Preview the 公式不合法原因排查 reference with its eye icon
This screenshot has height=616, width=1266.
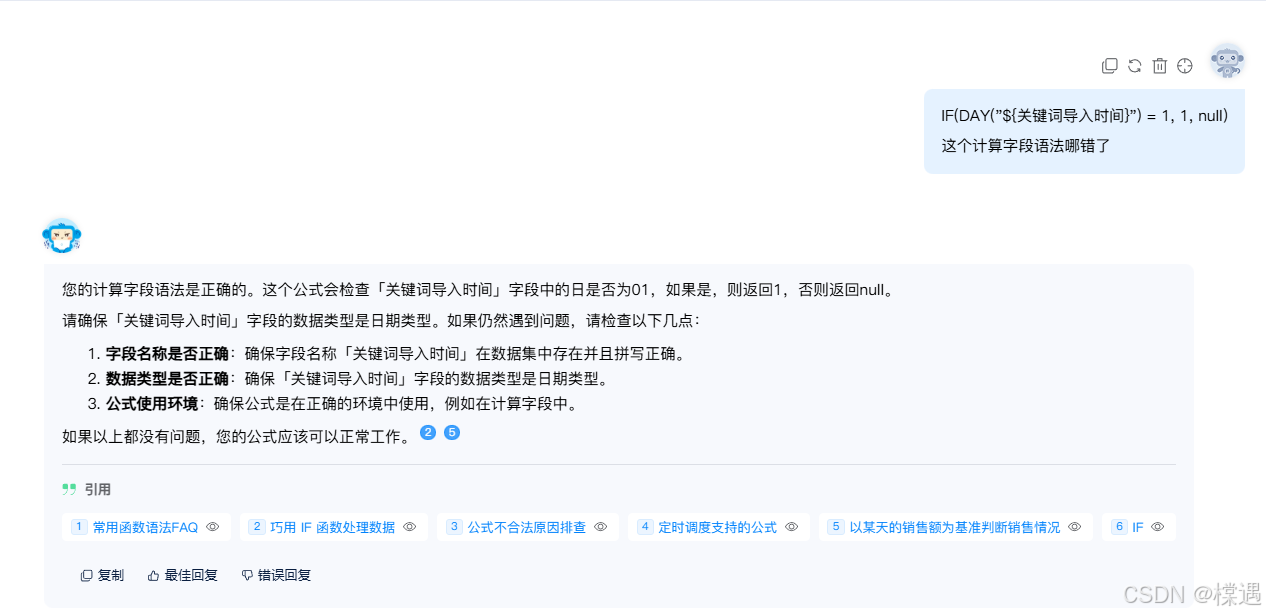point(600,527)
